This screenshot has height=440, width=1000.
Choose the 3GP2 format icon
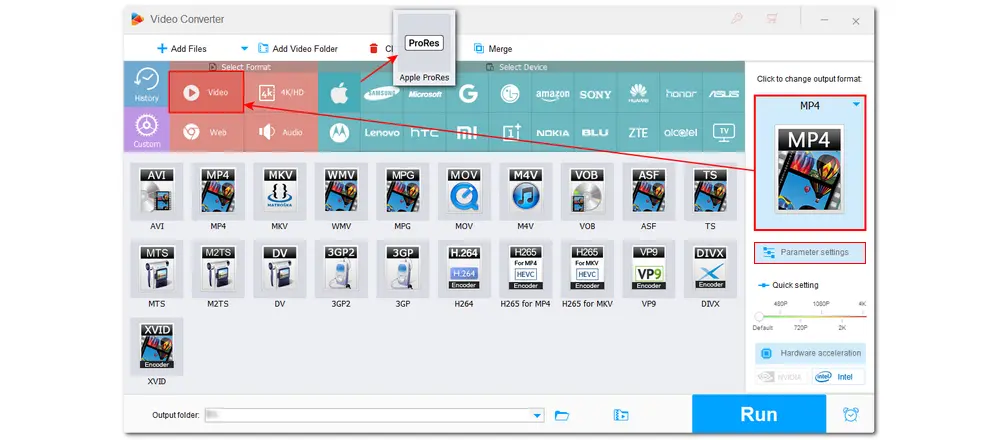(x=341, y=269)
